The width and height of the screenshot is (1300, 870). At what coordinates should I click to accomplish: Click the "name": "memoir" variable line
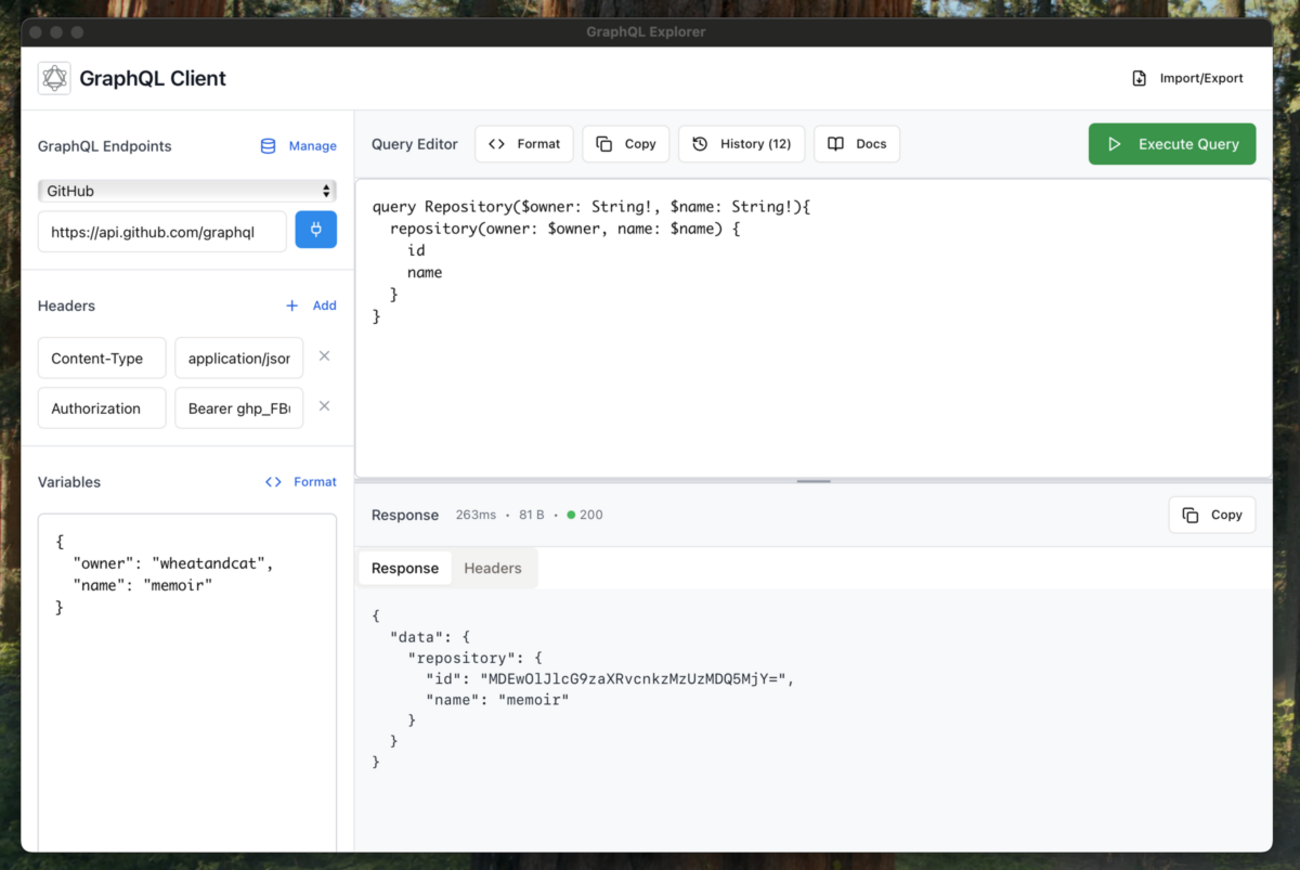point(143,585)
